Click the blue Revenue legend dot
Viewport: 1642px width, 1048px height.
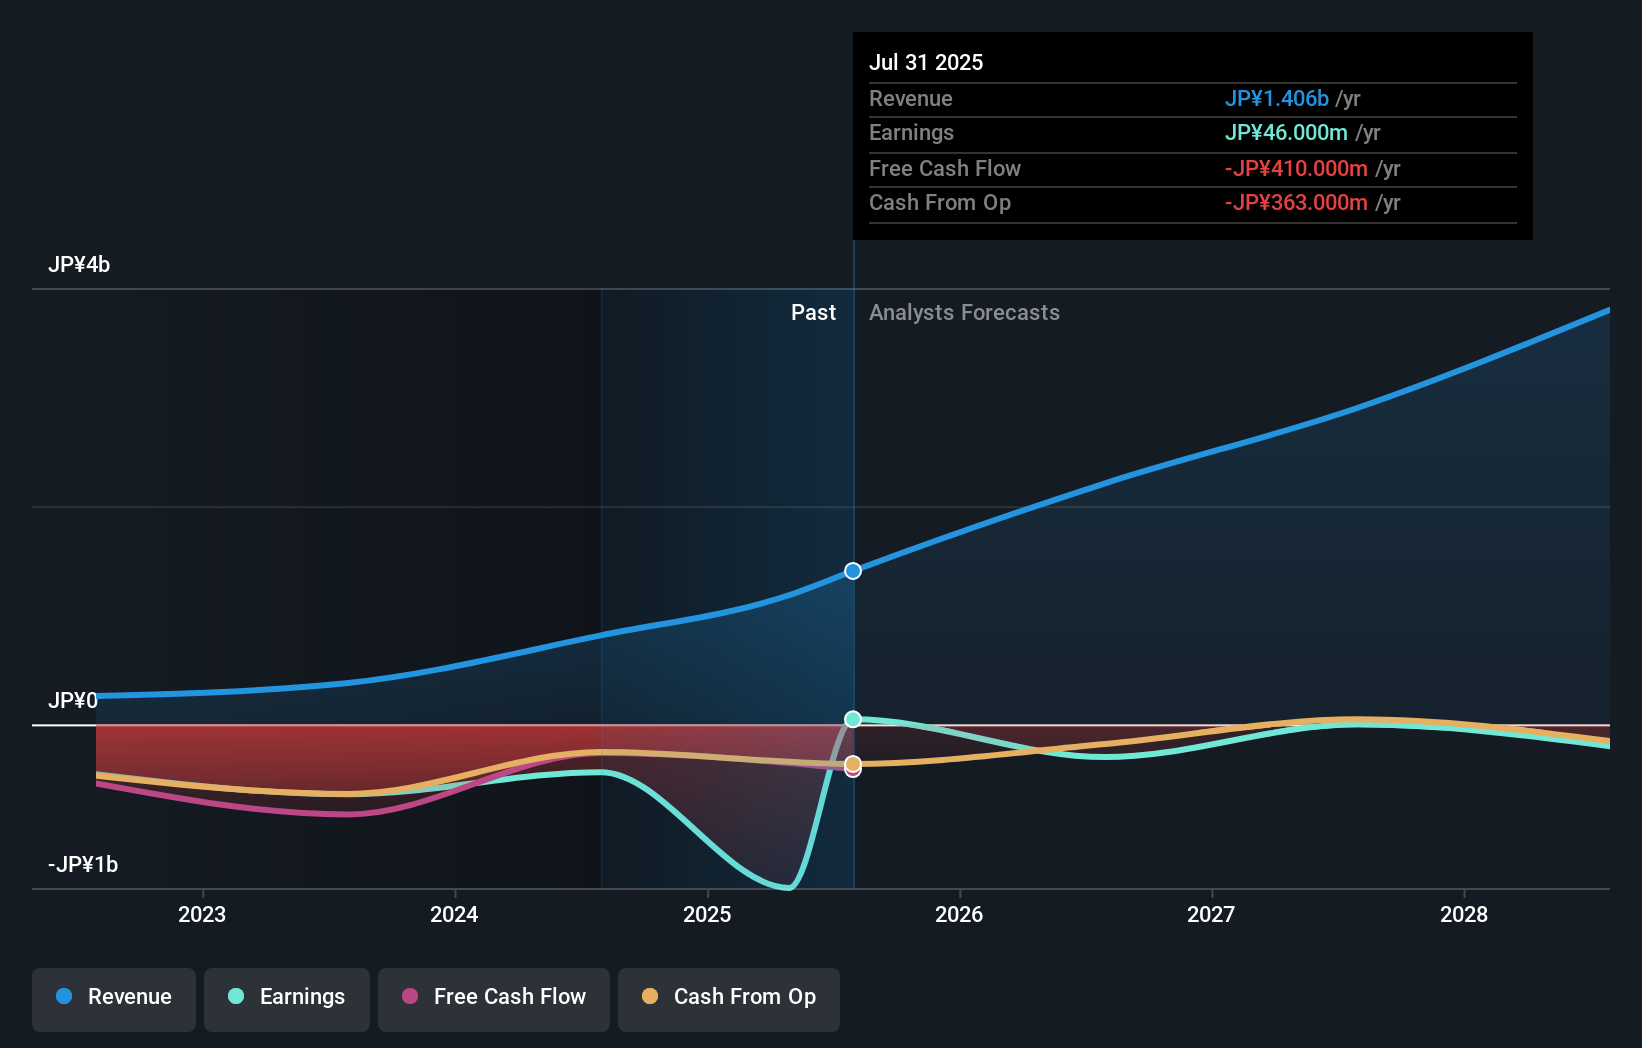[x=62, y=997]
